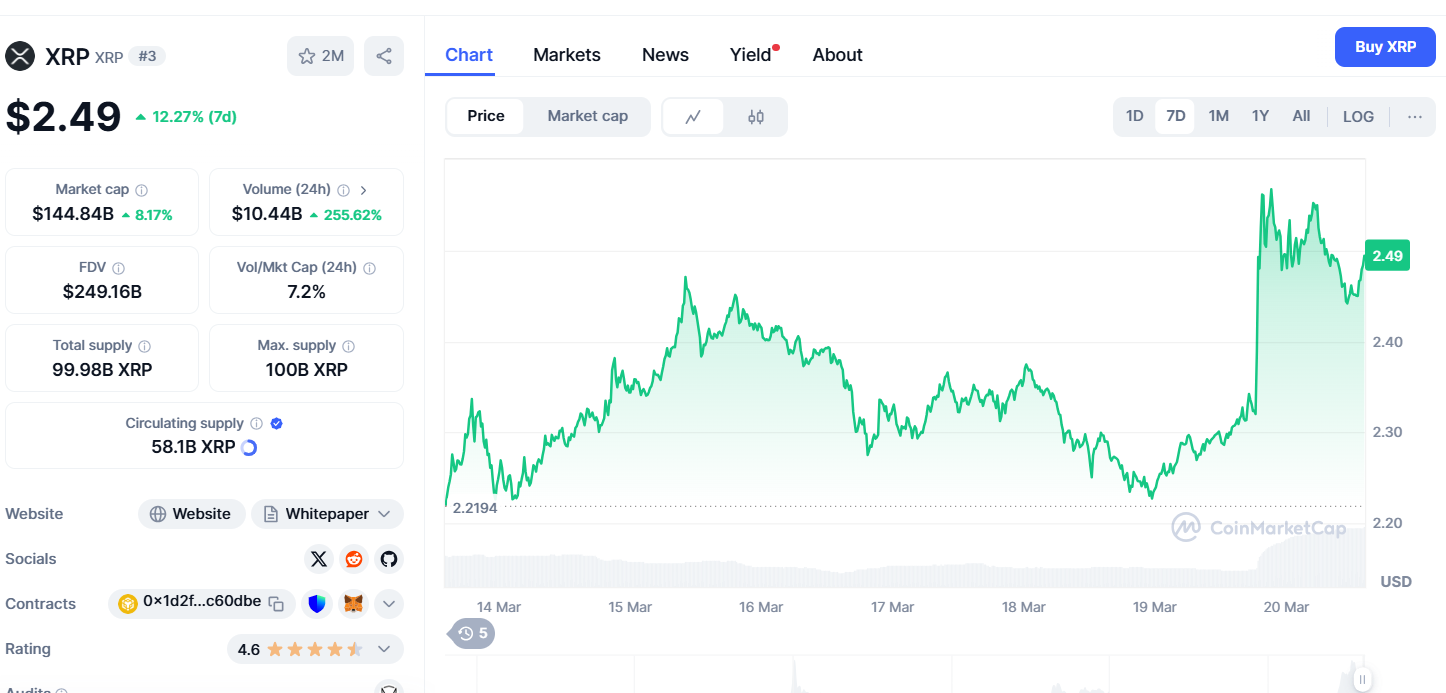Open the Volume (24h) details arrow
The height and width of the screenshot is (693, 1446).
[x=363, y=190]
